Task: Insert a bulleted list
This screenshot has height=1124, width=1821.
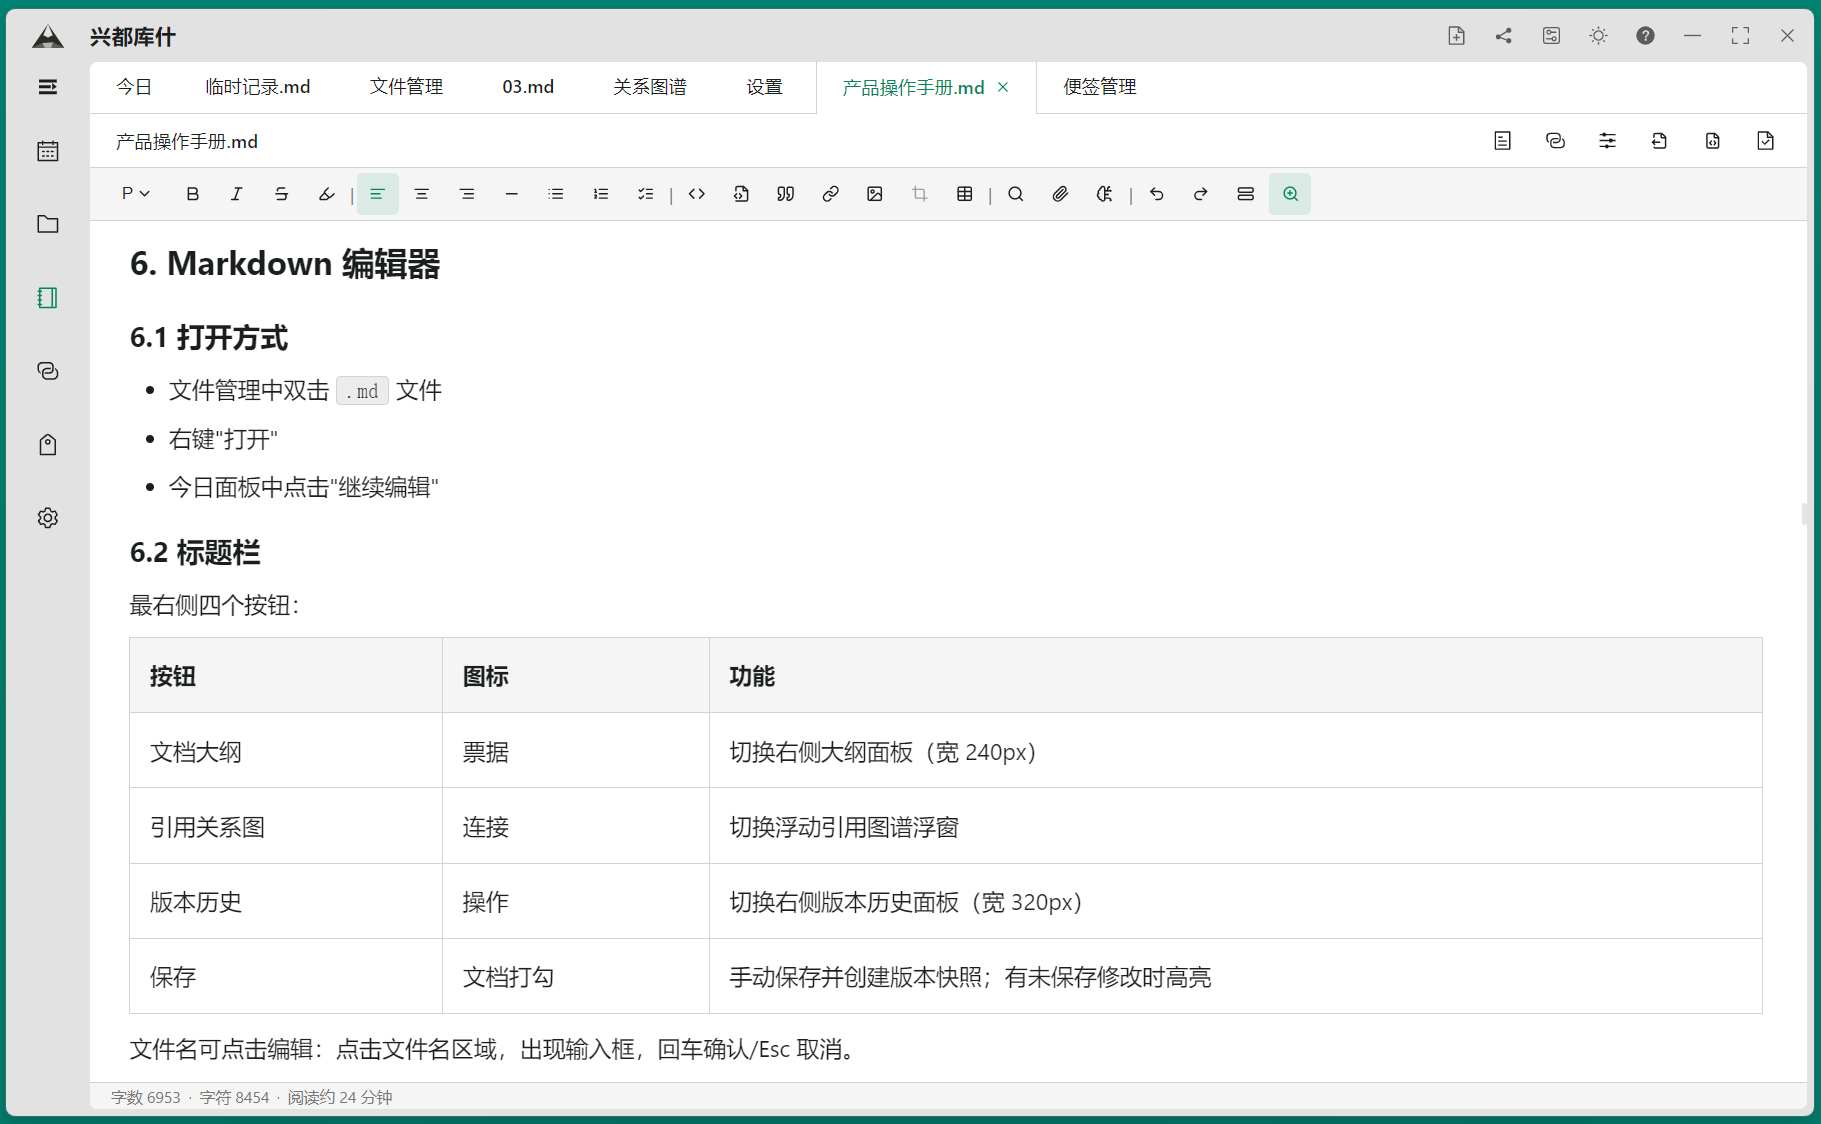Action: [556, 194]
